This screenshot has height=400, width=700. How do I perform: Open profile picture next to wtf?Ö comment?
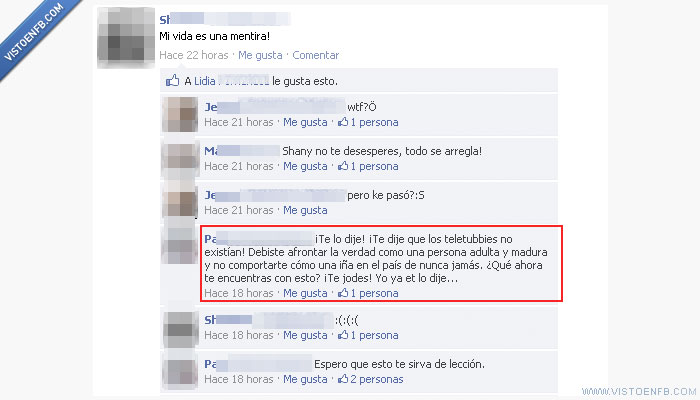point(180,114)
